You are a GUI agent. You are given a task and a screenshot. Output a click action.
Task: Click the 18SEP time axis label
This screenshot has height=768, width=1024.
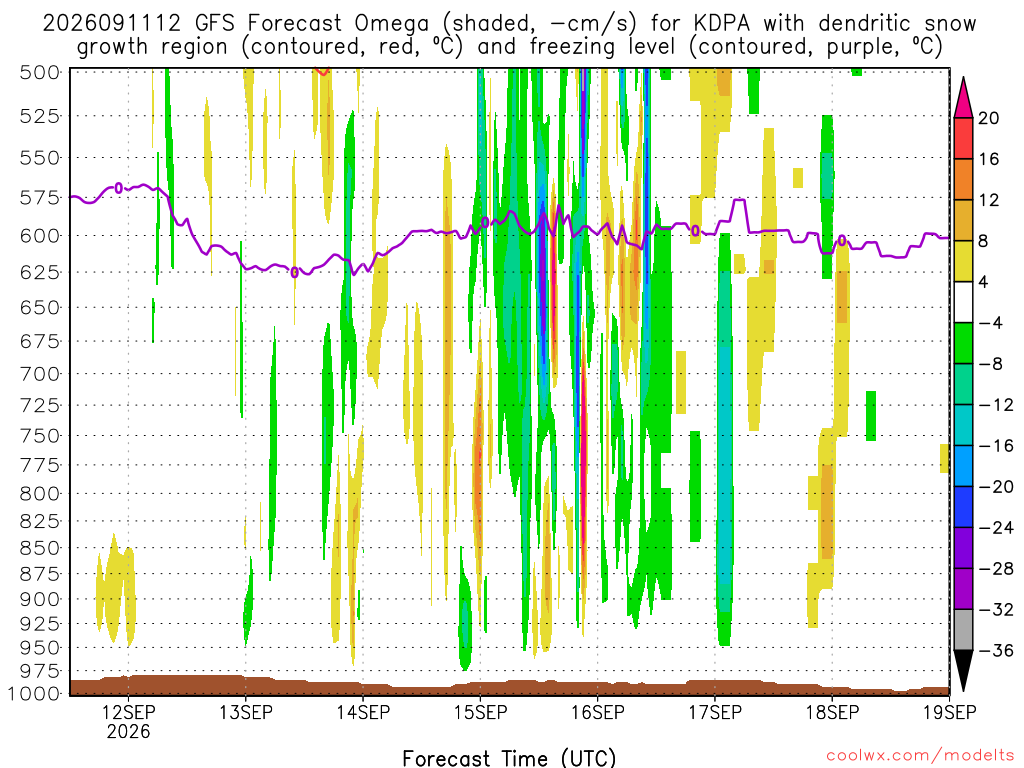pos(832,712)
